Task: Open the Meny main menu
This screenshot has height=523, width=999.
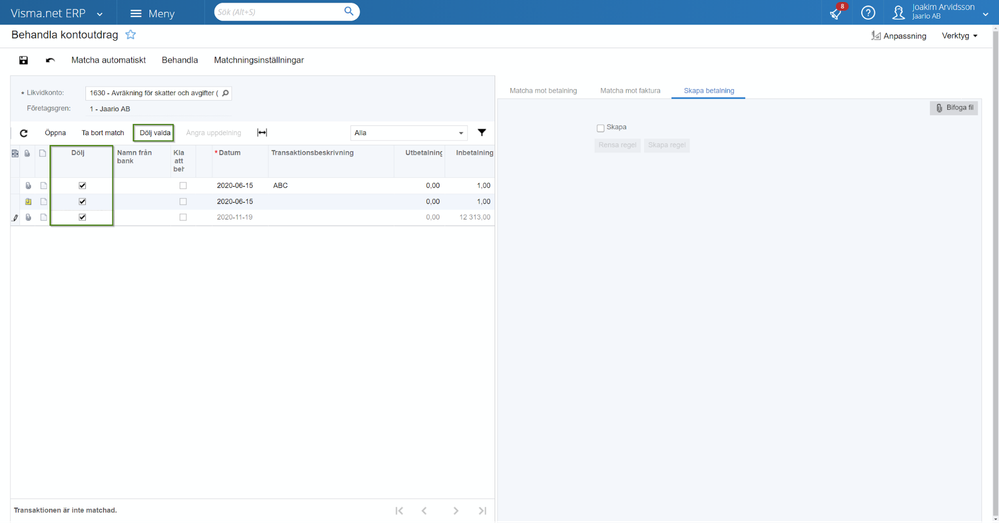Action: pos(152,13)
